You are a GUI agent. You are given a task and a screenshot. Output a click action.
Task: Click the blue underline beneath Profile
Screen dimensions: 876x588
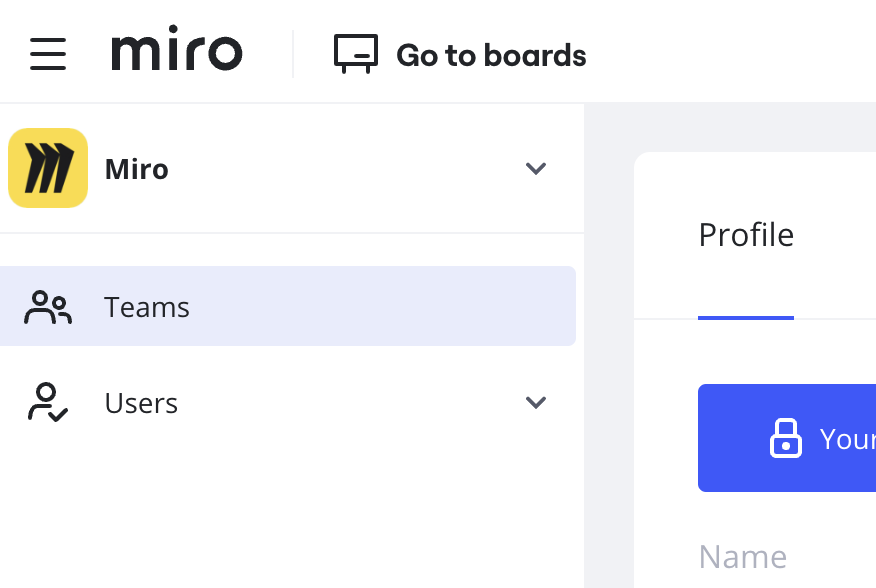(746, 317)
